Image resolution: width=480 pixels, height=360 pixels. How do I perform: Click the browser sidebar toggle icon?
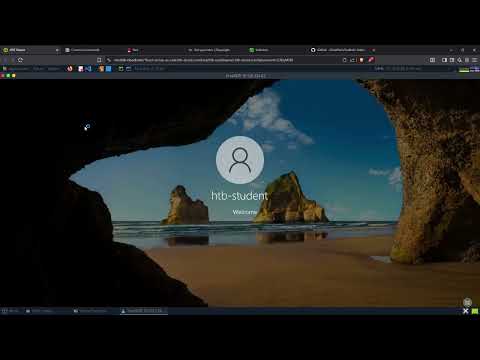tap(444, 60)
